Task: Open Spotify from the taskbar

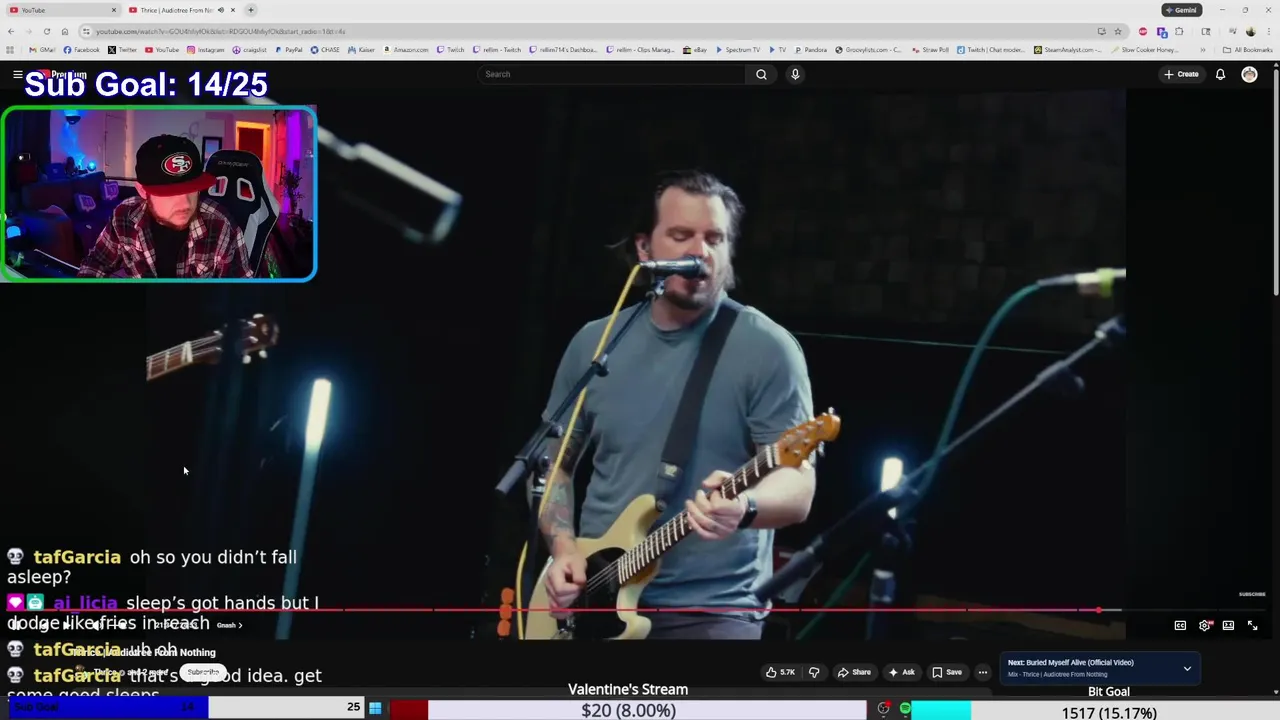Action: click(905, 708)
